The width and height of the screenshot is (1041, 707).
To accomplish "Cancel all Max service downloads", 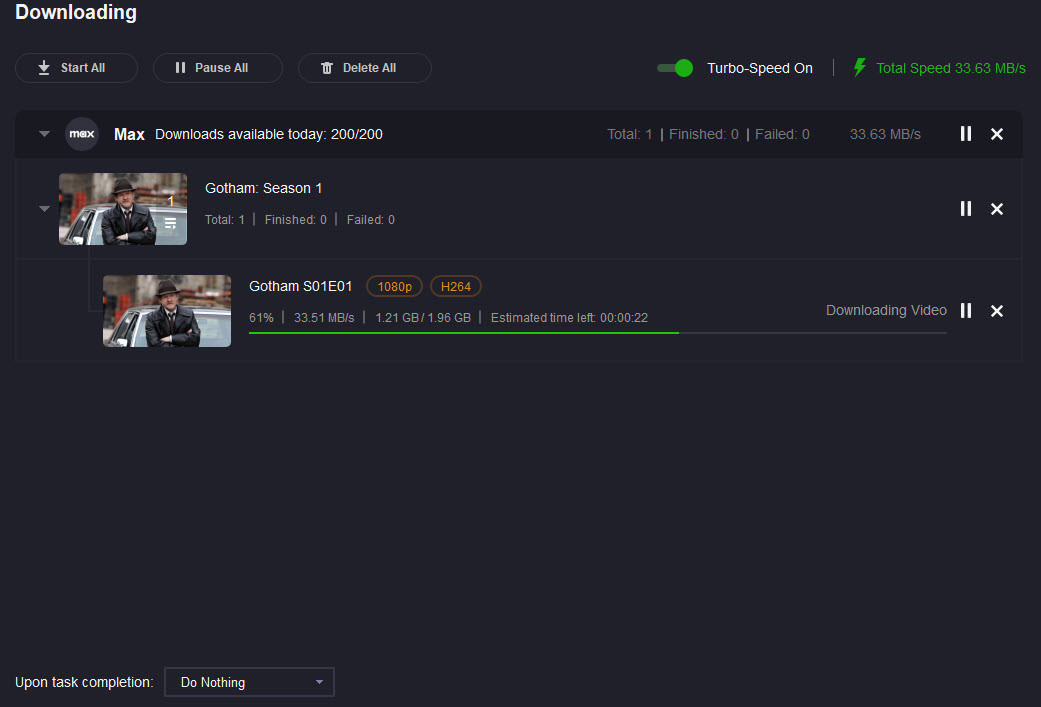I will tap(996, 134).
